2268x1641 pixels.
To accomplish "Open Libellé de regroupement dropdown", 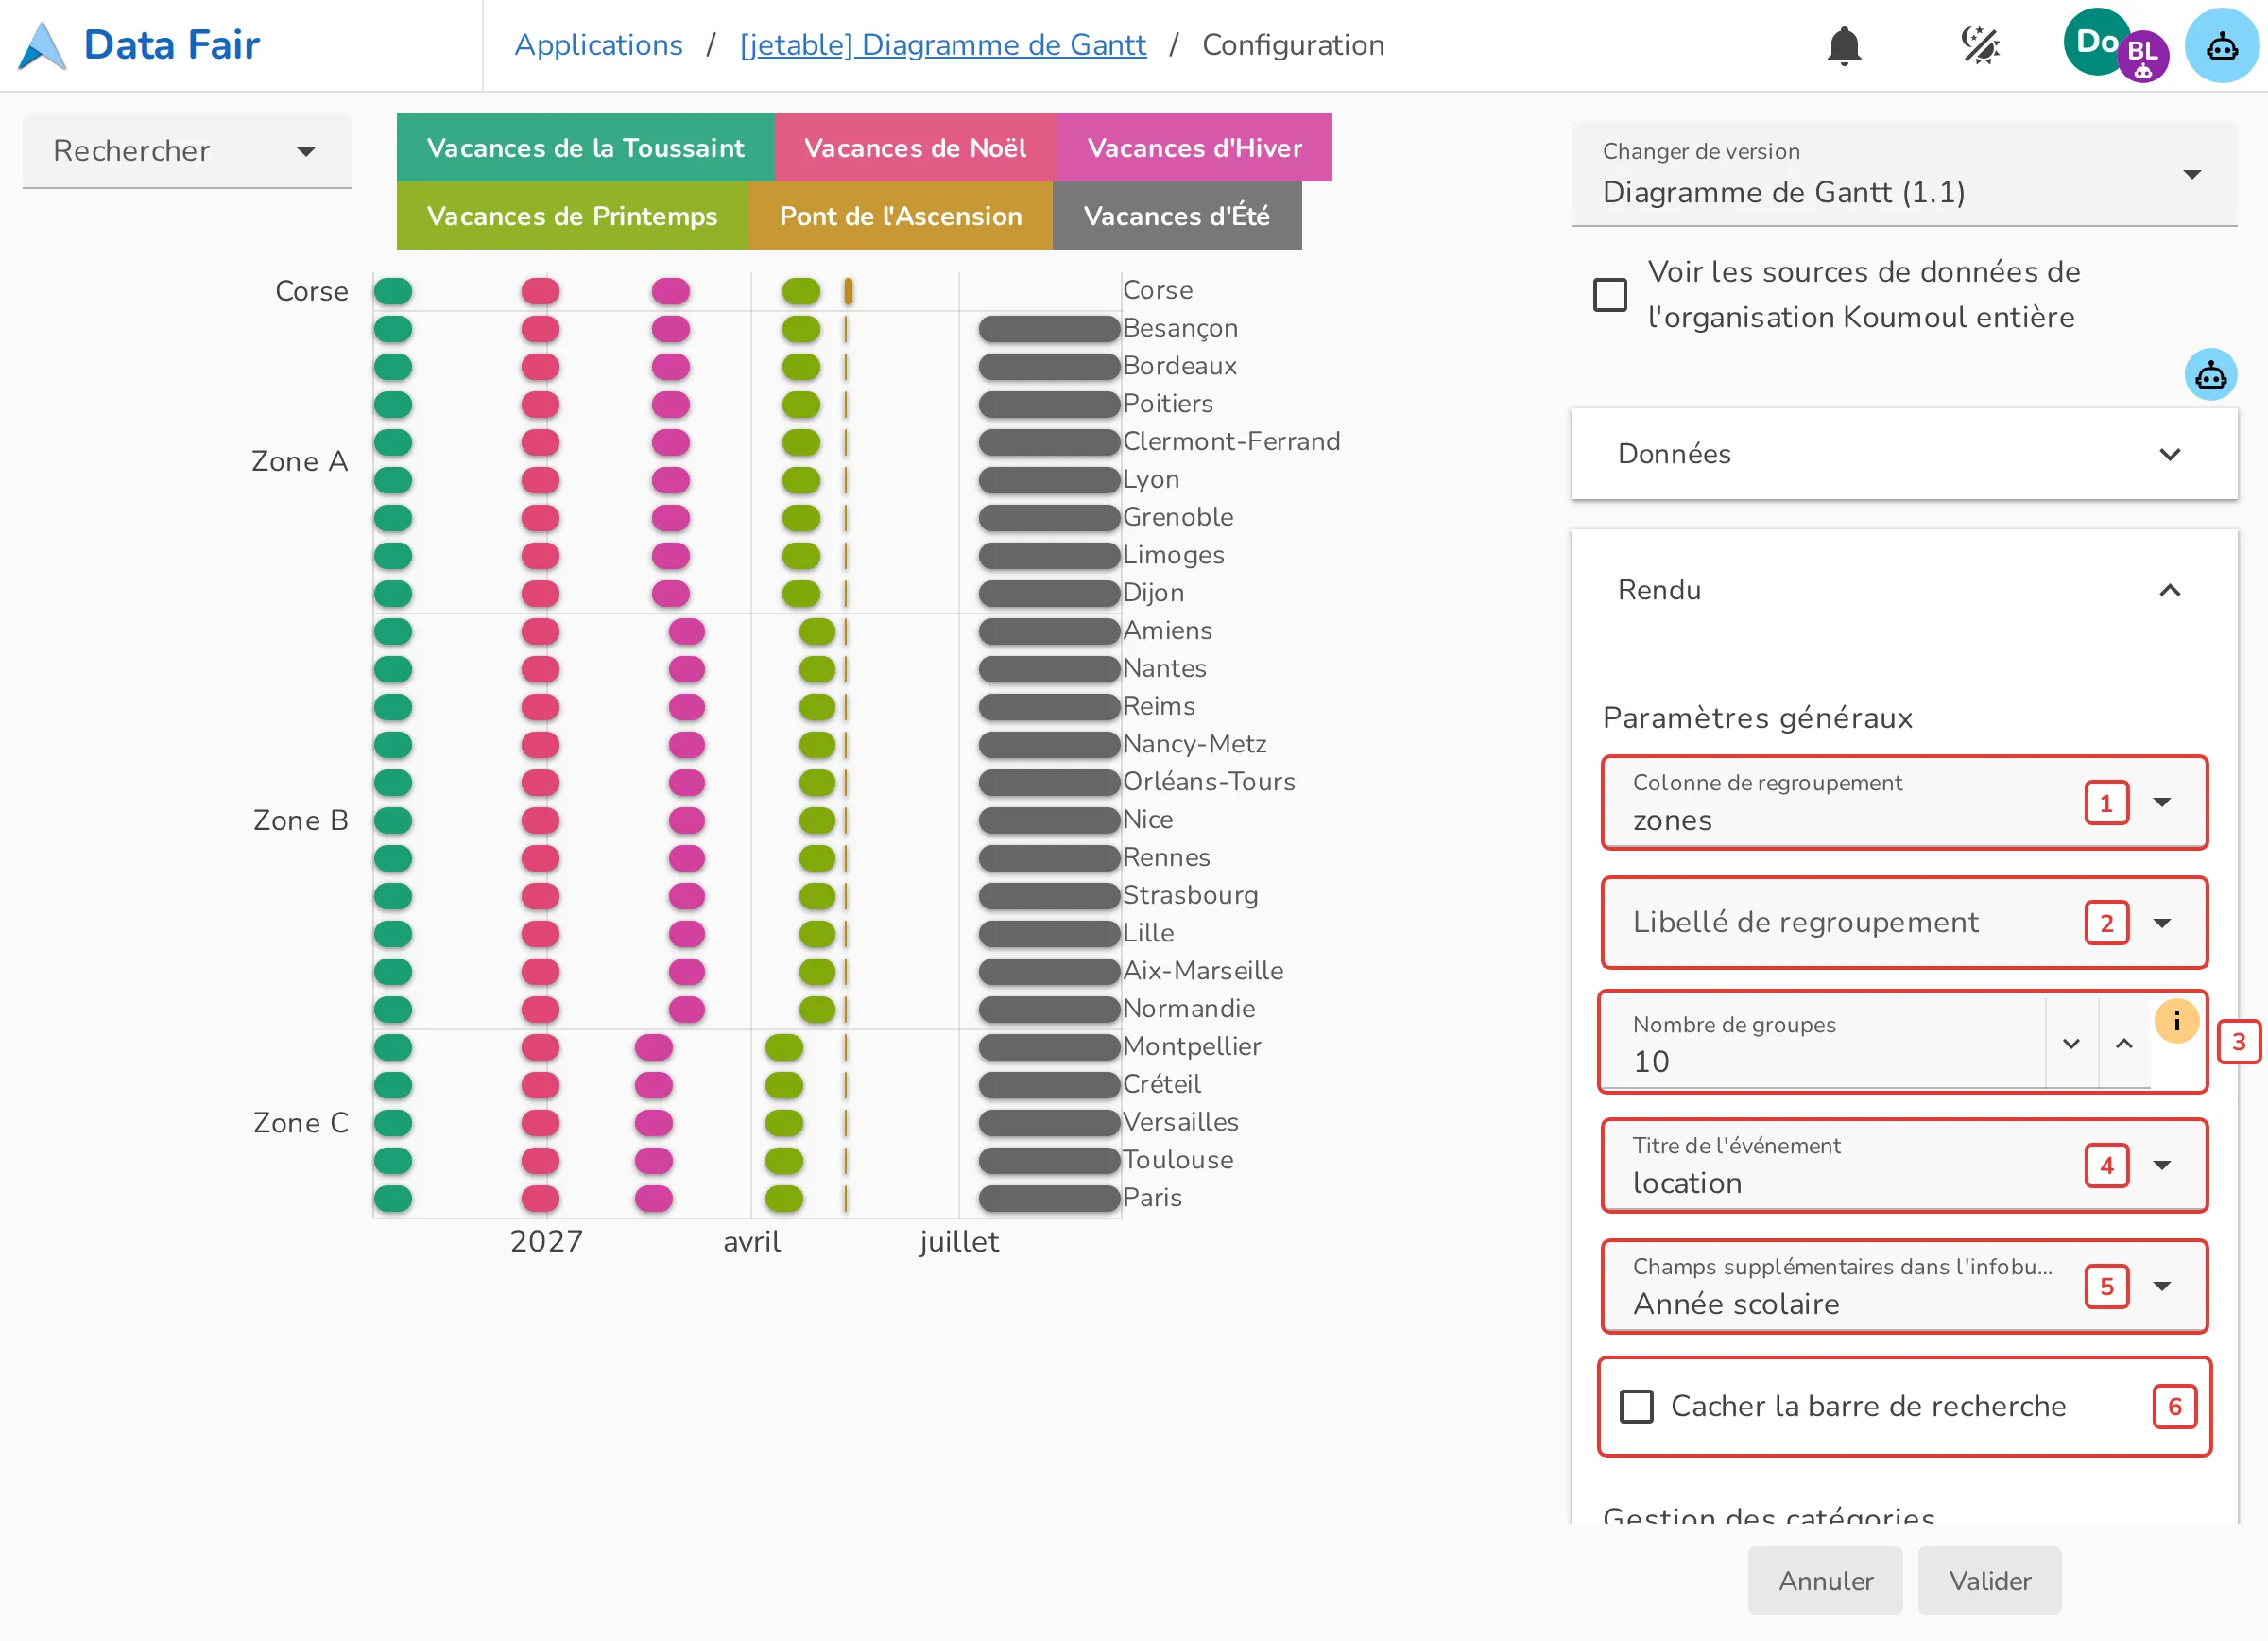I will pyautogui.click(x=1903, y=923).
